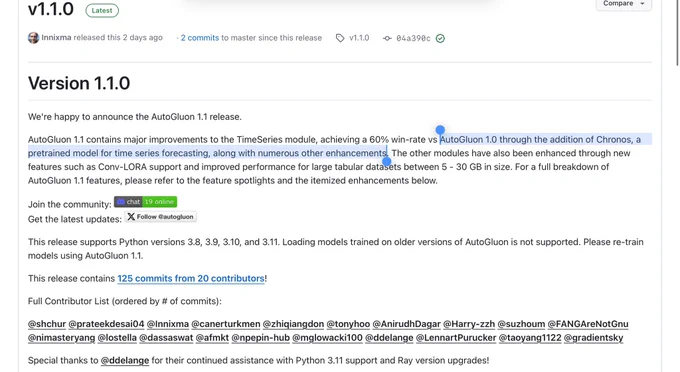Image resolution: width=680 pixels, height=372 pixels.
Task: Open @lostella contributor profile
Action: tap(117, 338)
